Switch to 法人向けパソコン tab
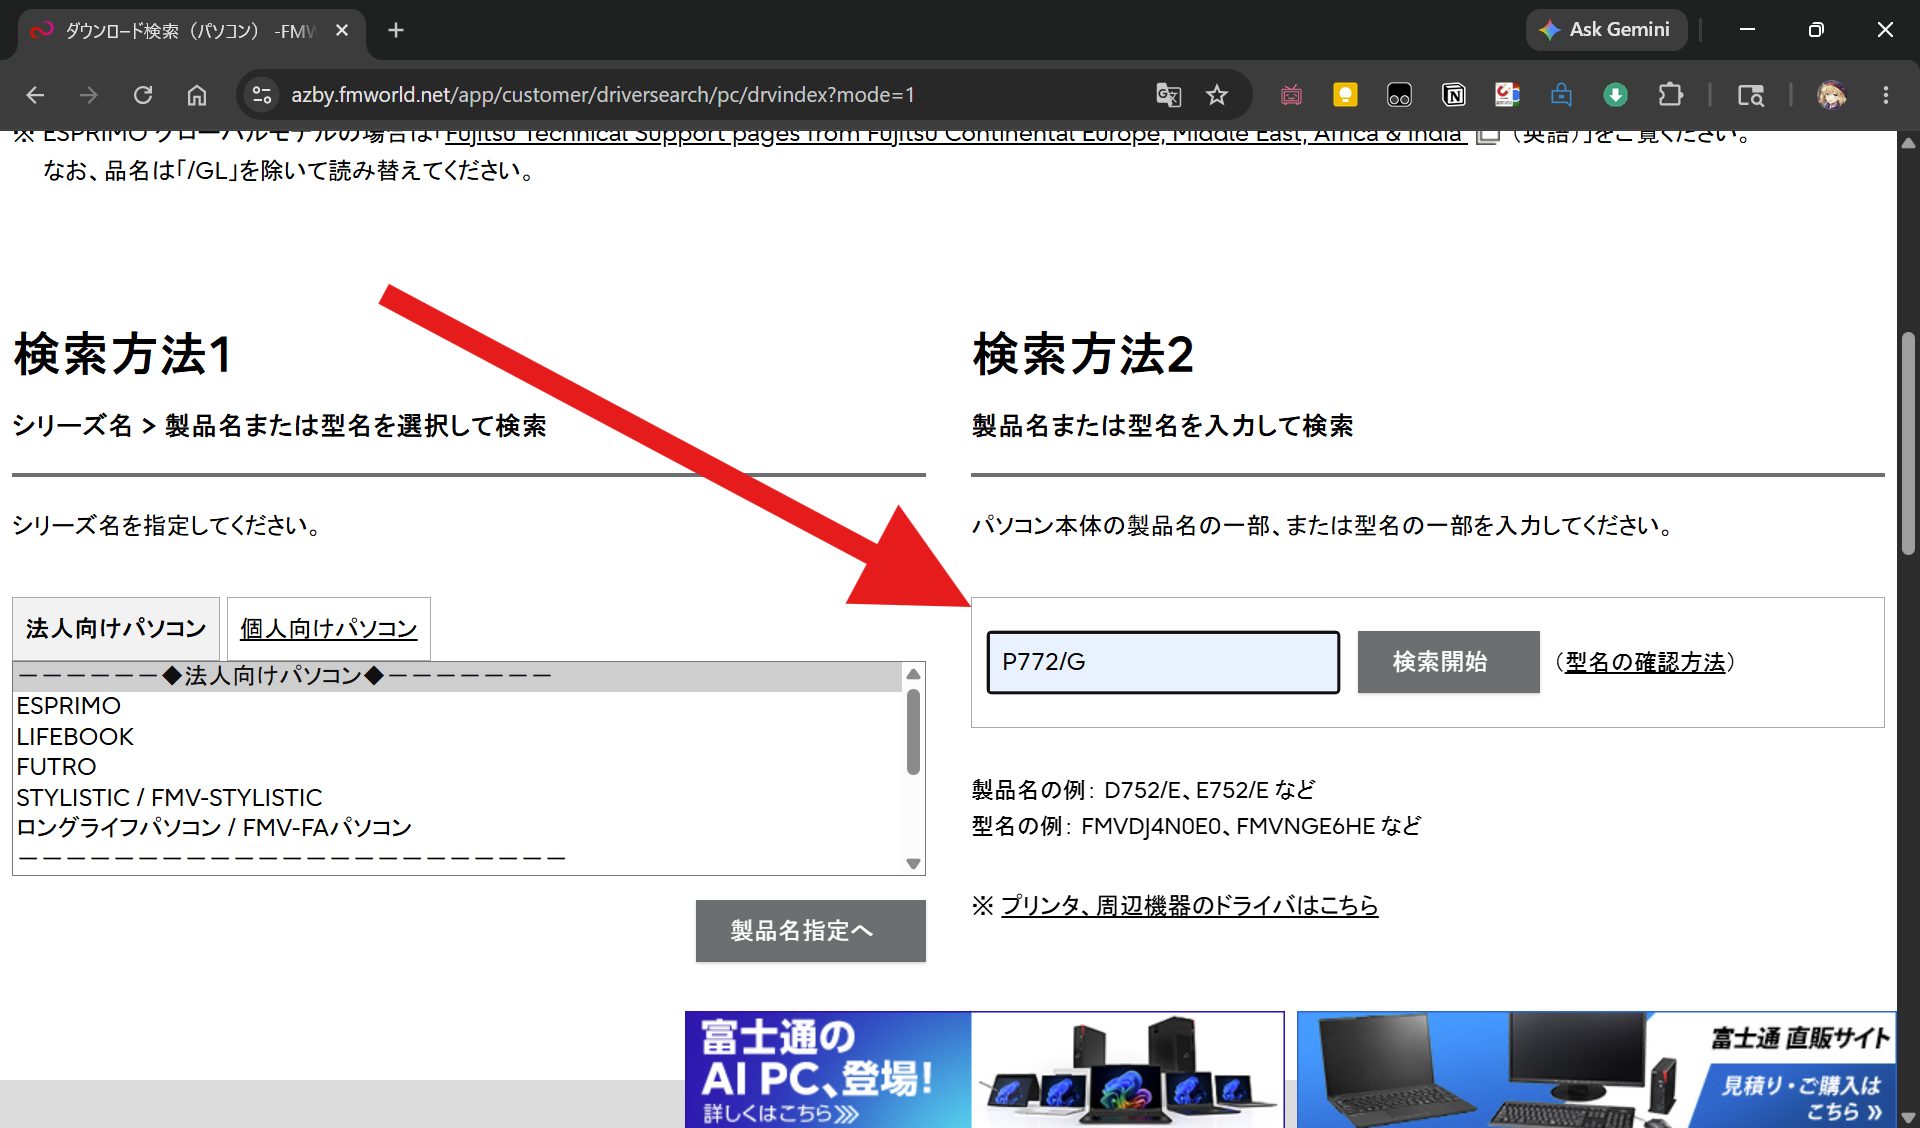Image resolution: width=1920 pixels, height=1128 pixels. point(116,629)
